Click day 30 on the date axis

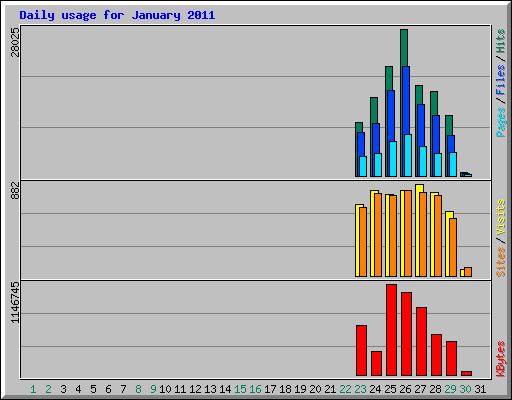point(465,389)
